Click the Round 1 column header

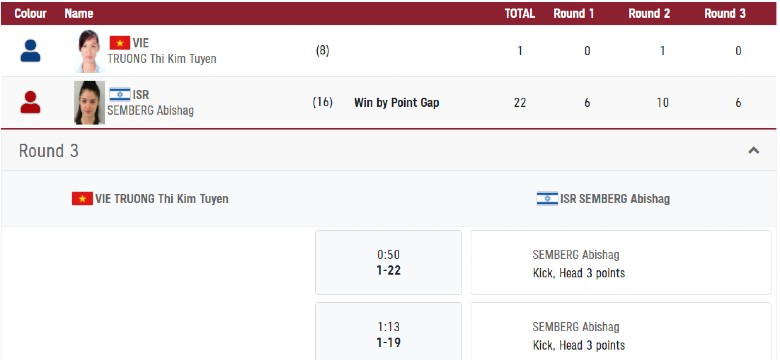tap(574, 13)
